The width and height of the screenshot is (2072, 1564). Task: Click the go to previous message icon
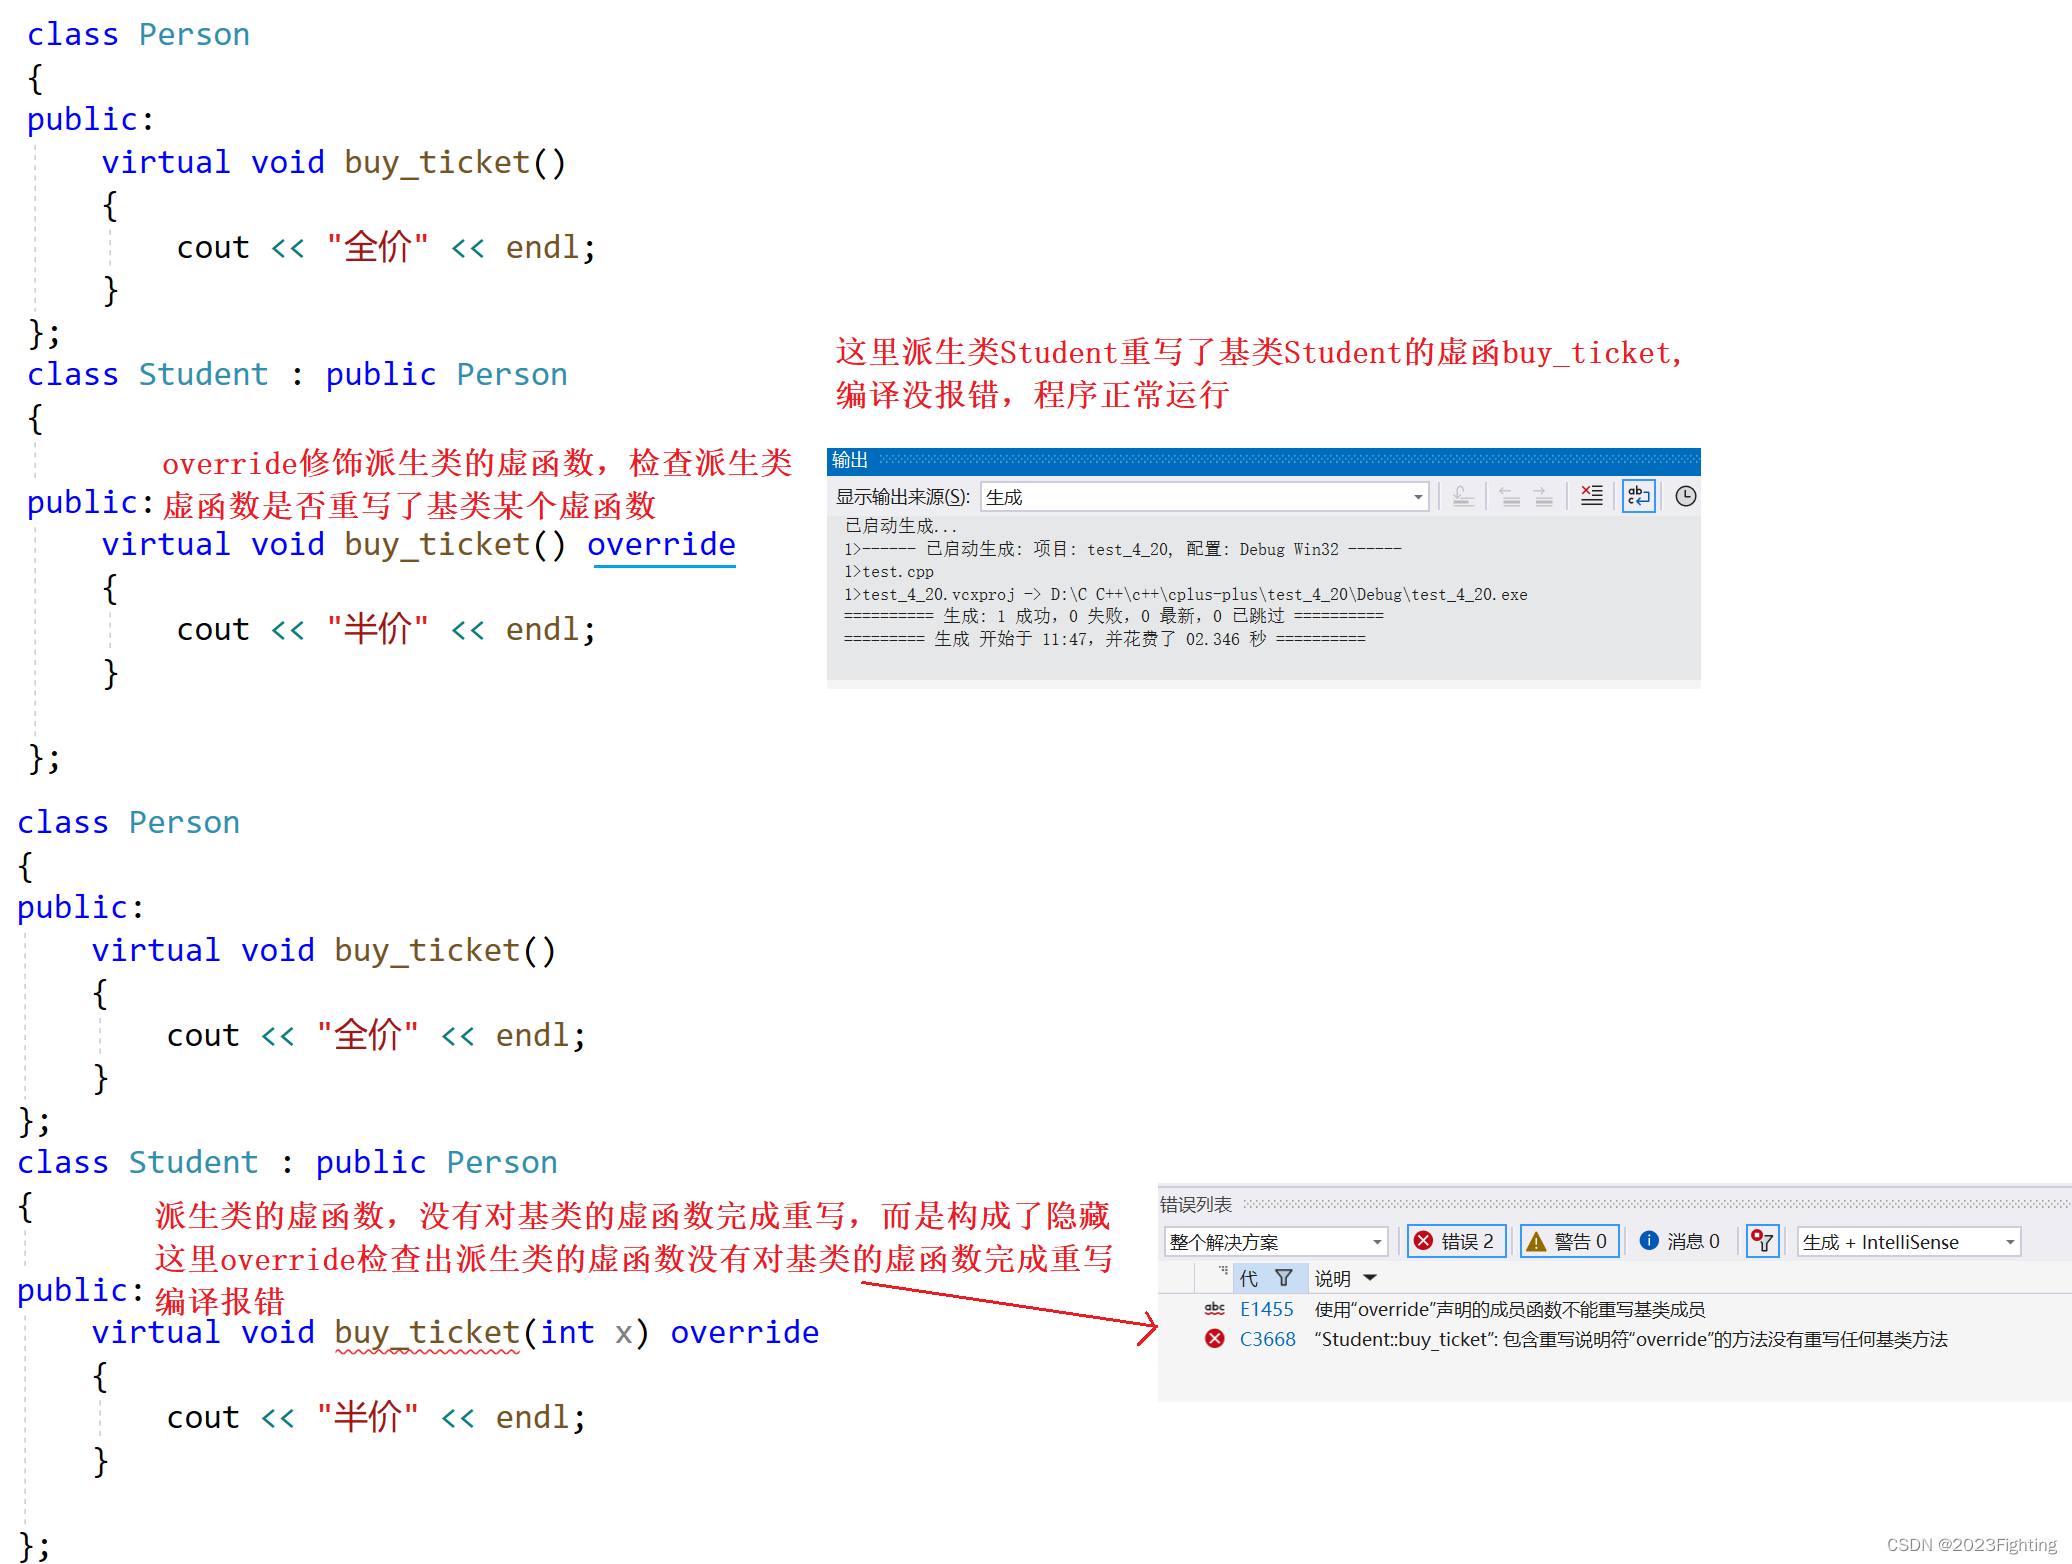pos(1510,496)
